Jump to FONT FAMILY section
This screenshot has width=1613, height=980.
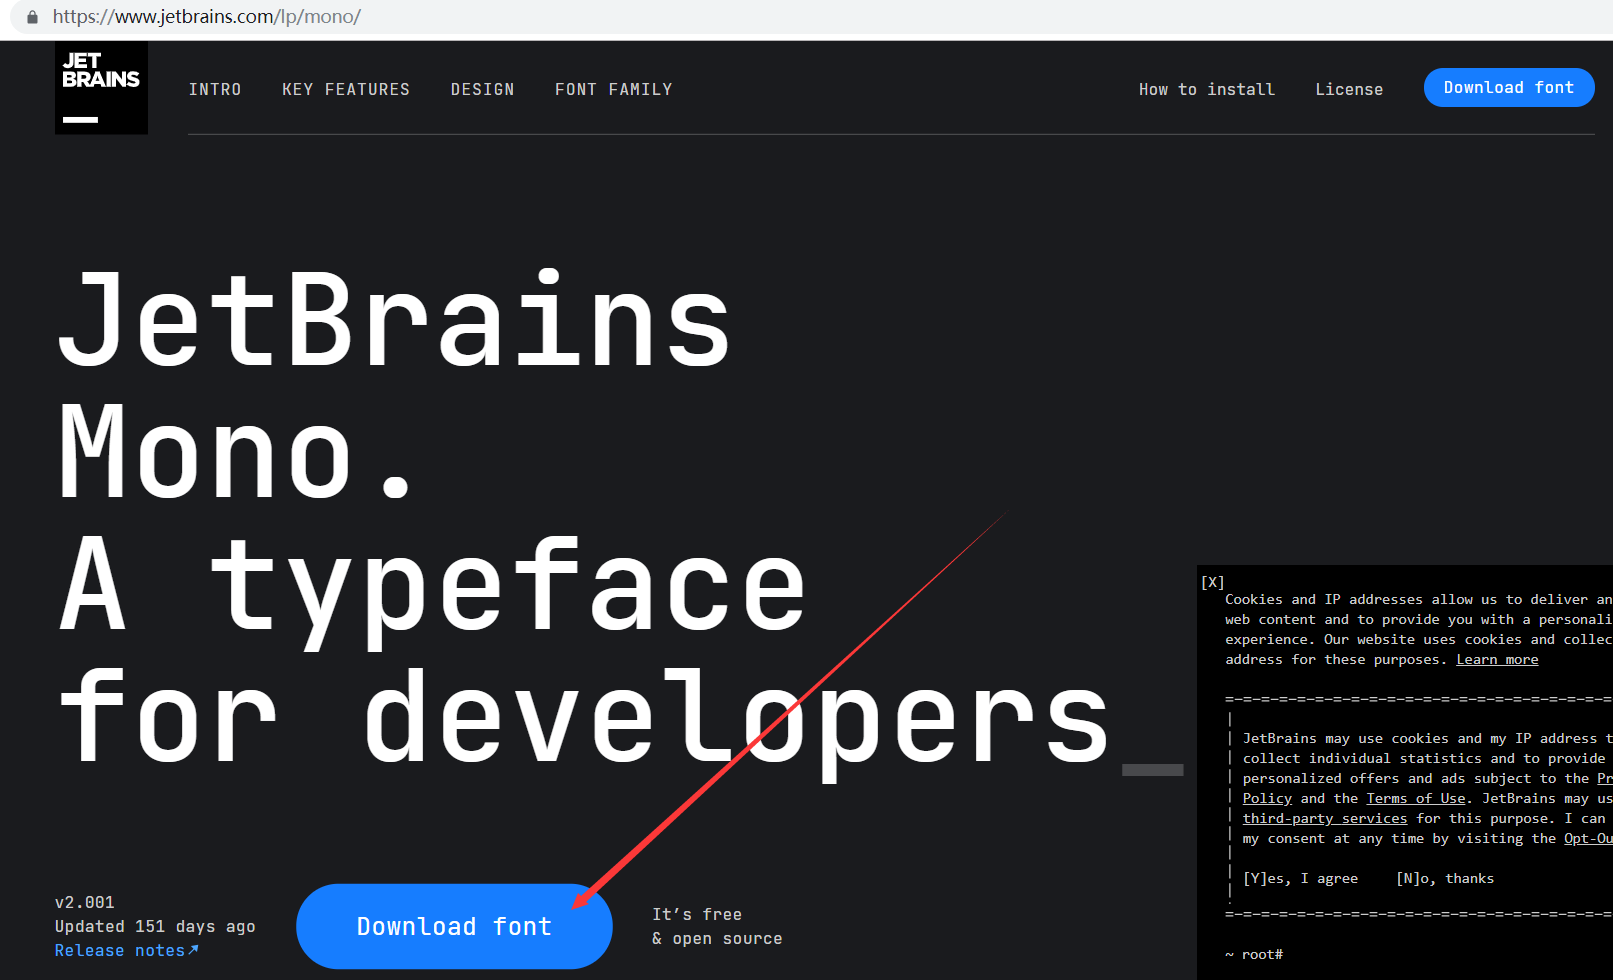tap(614, 90)
